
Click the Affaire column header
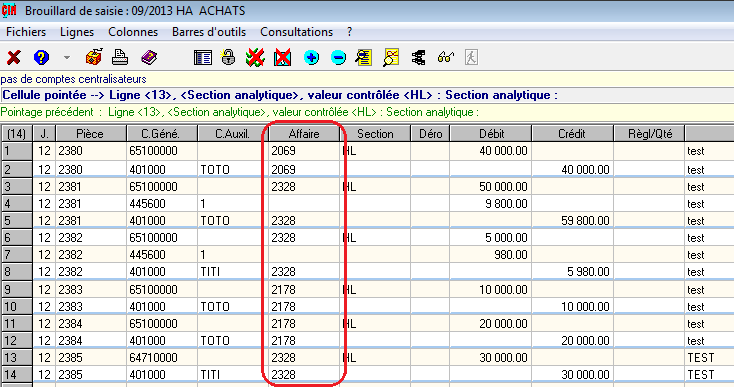tap(304, 134)
